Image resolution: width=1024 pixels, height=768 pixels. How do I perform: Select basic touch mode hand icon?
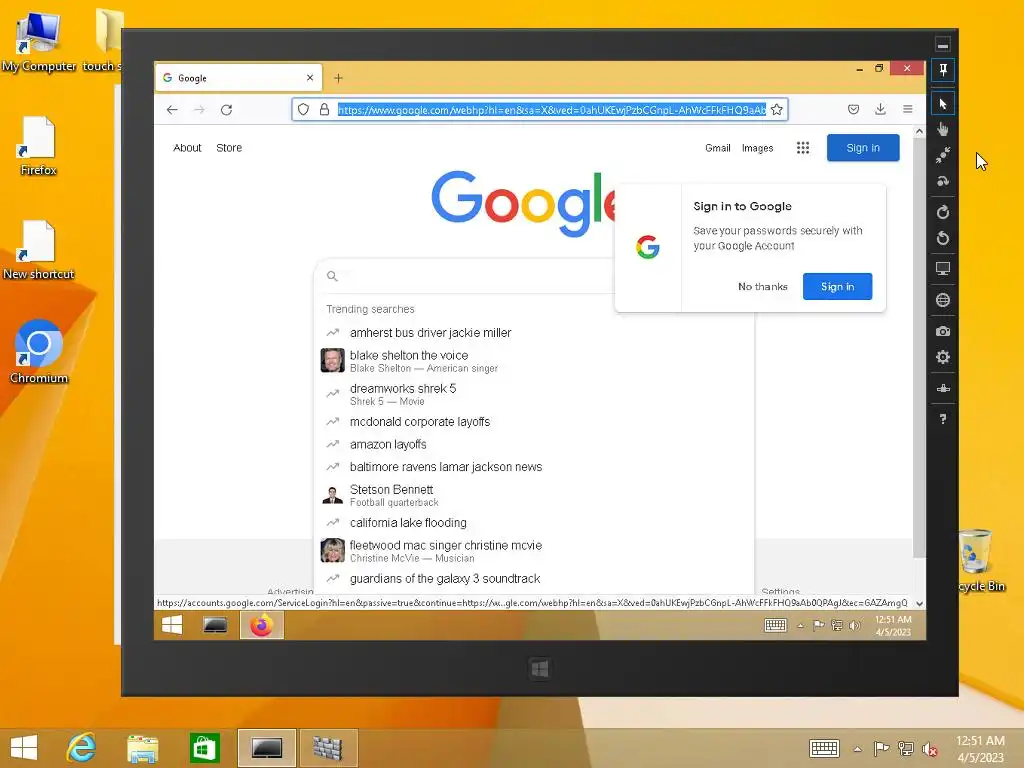pos(942,129)
